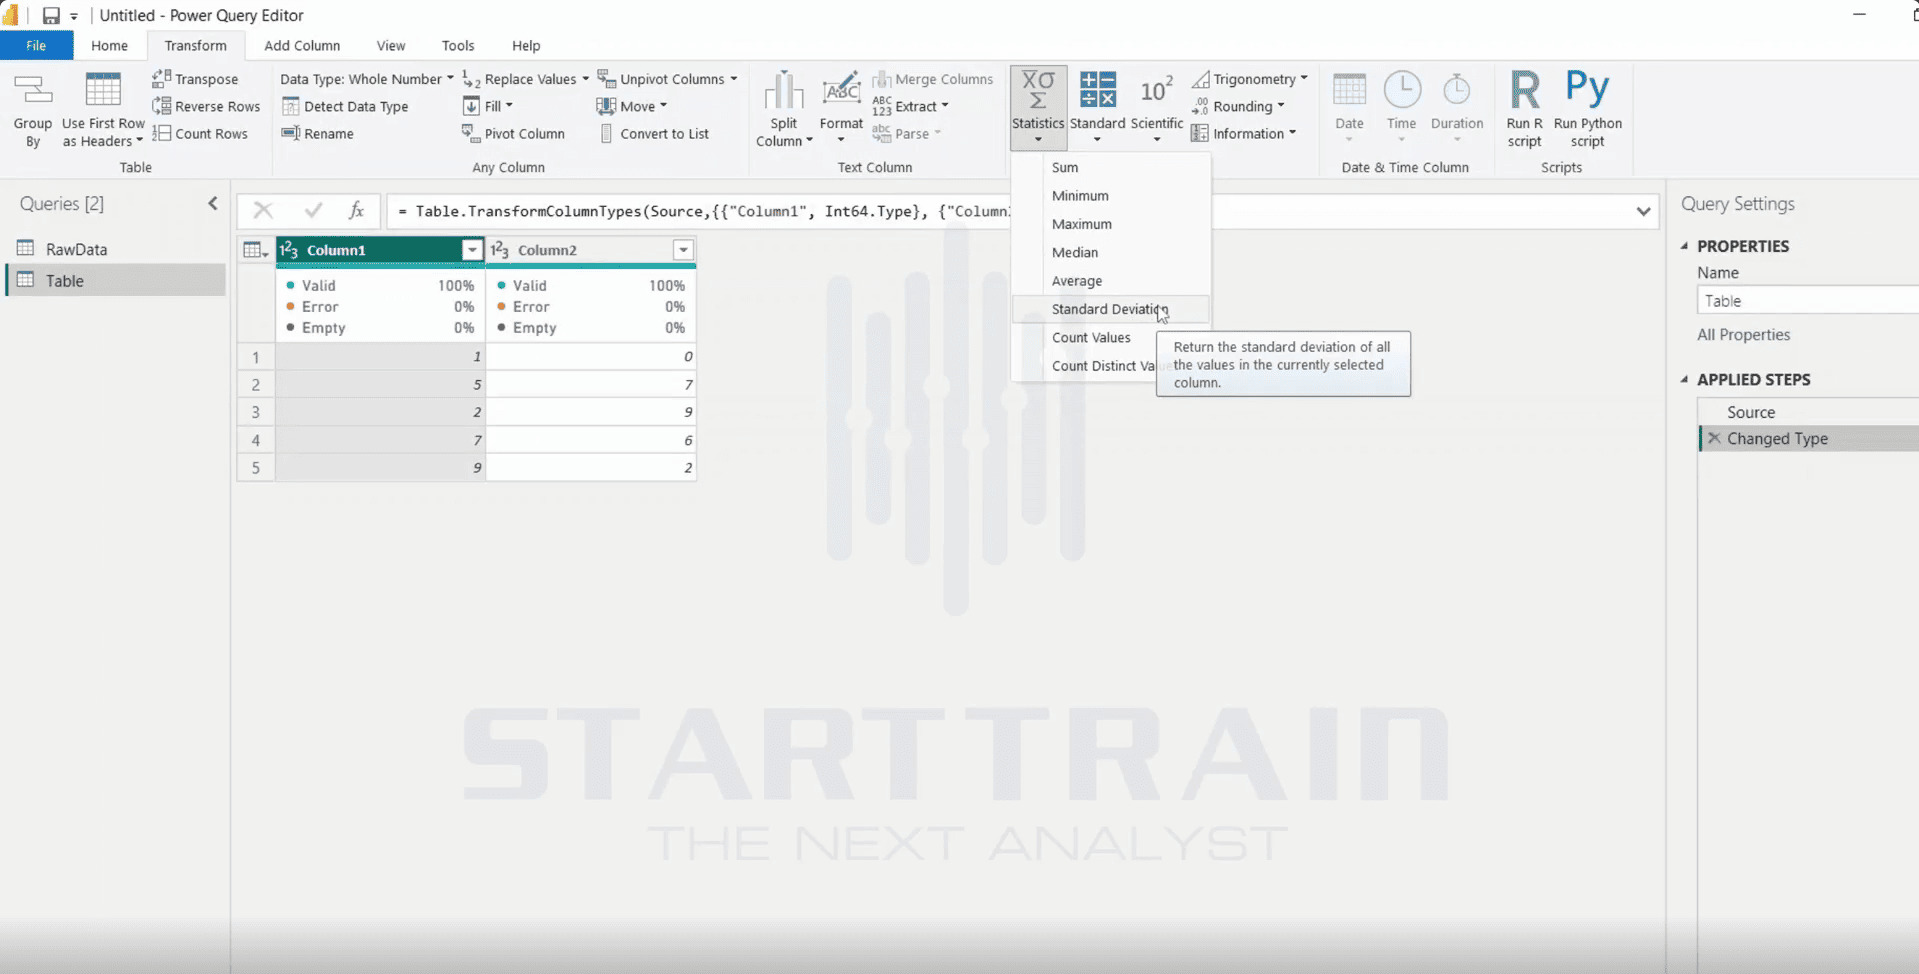Open the Column2 filter dropdown arrow

683,250
